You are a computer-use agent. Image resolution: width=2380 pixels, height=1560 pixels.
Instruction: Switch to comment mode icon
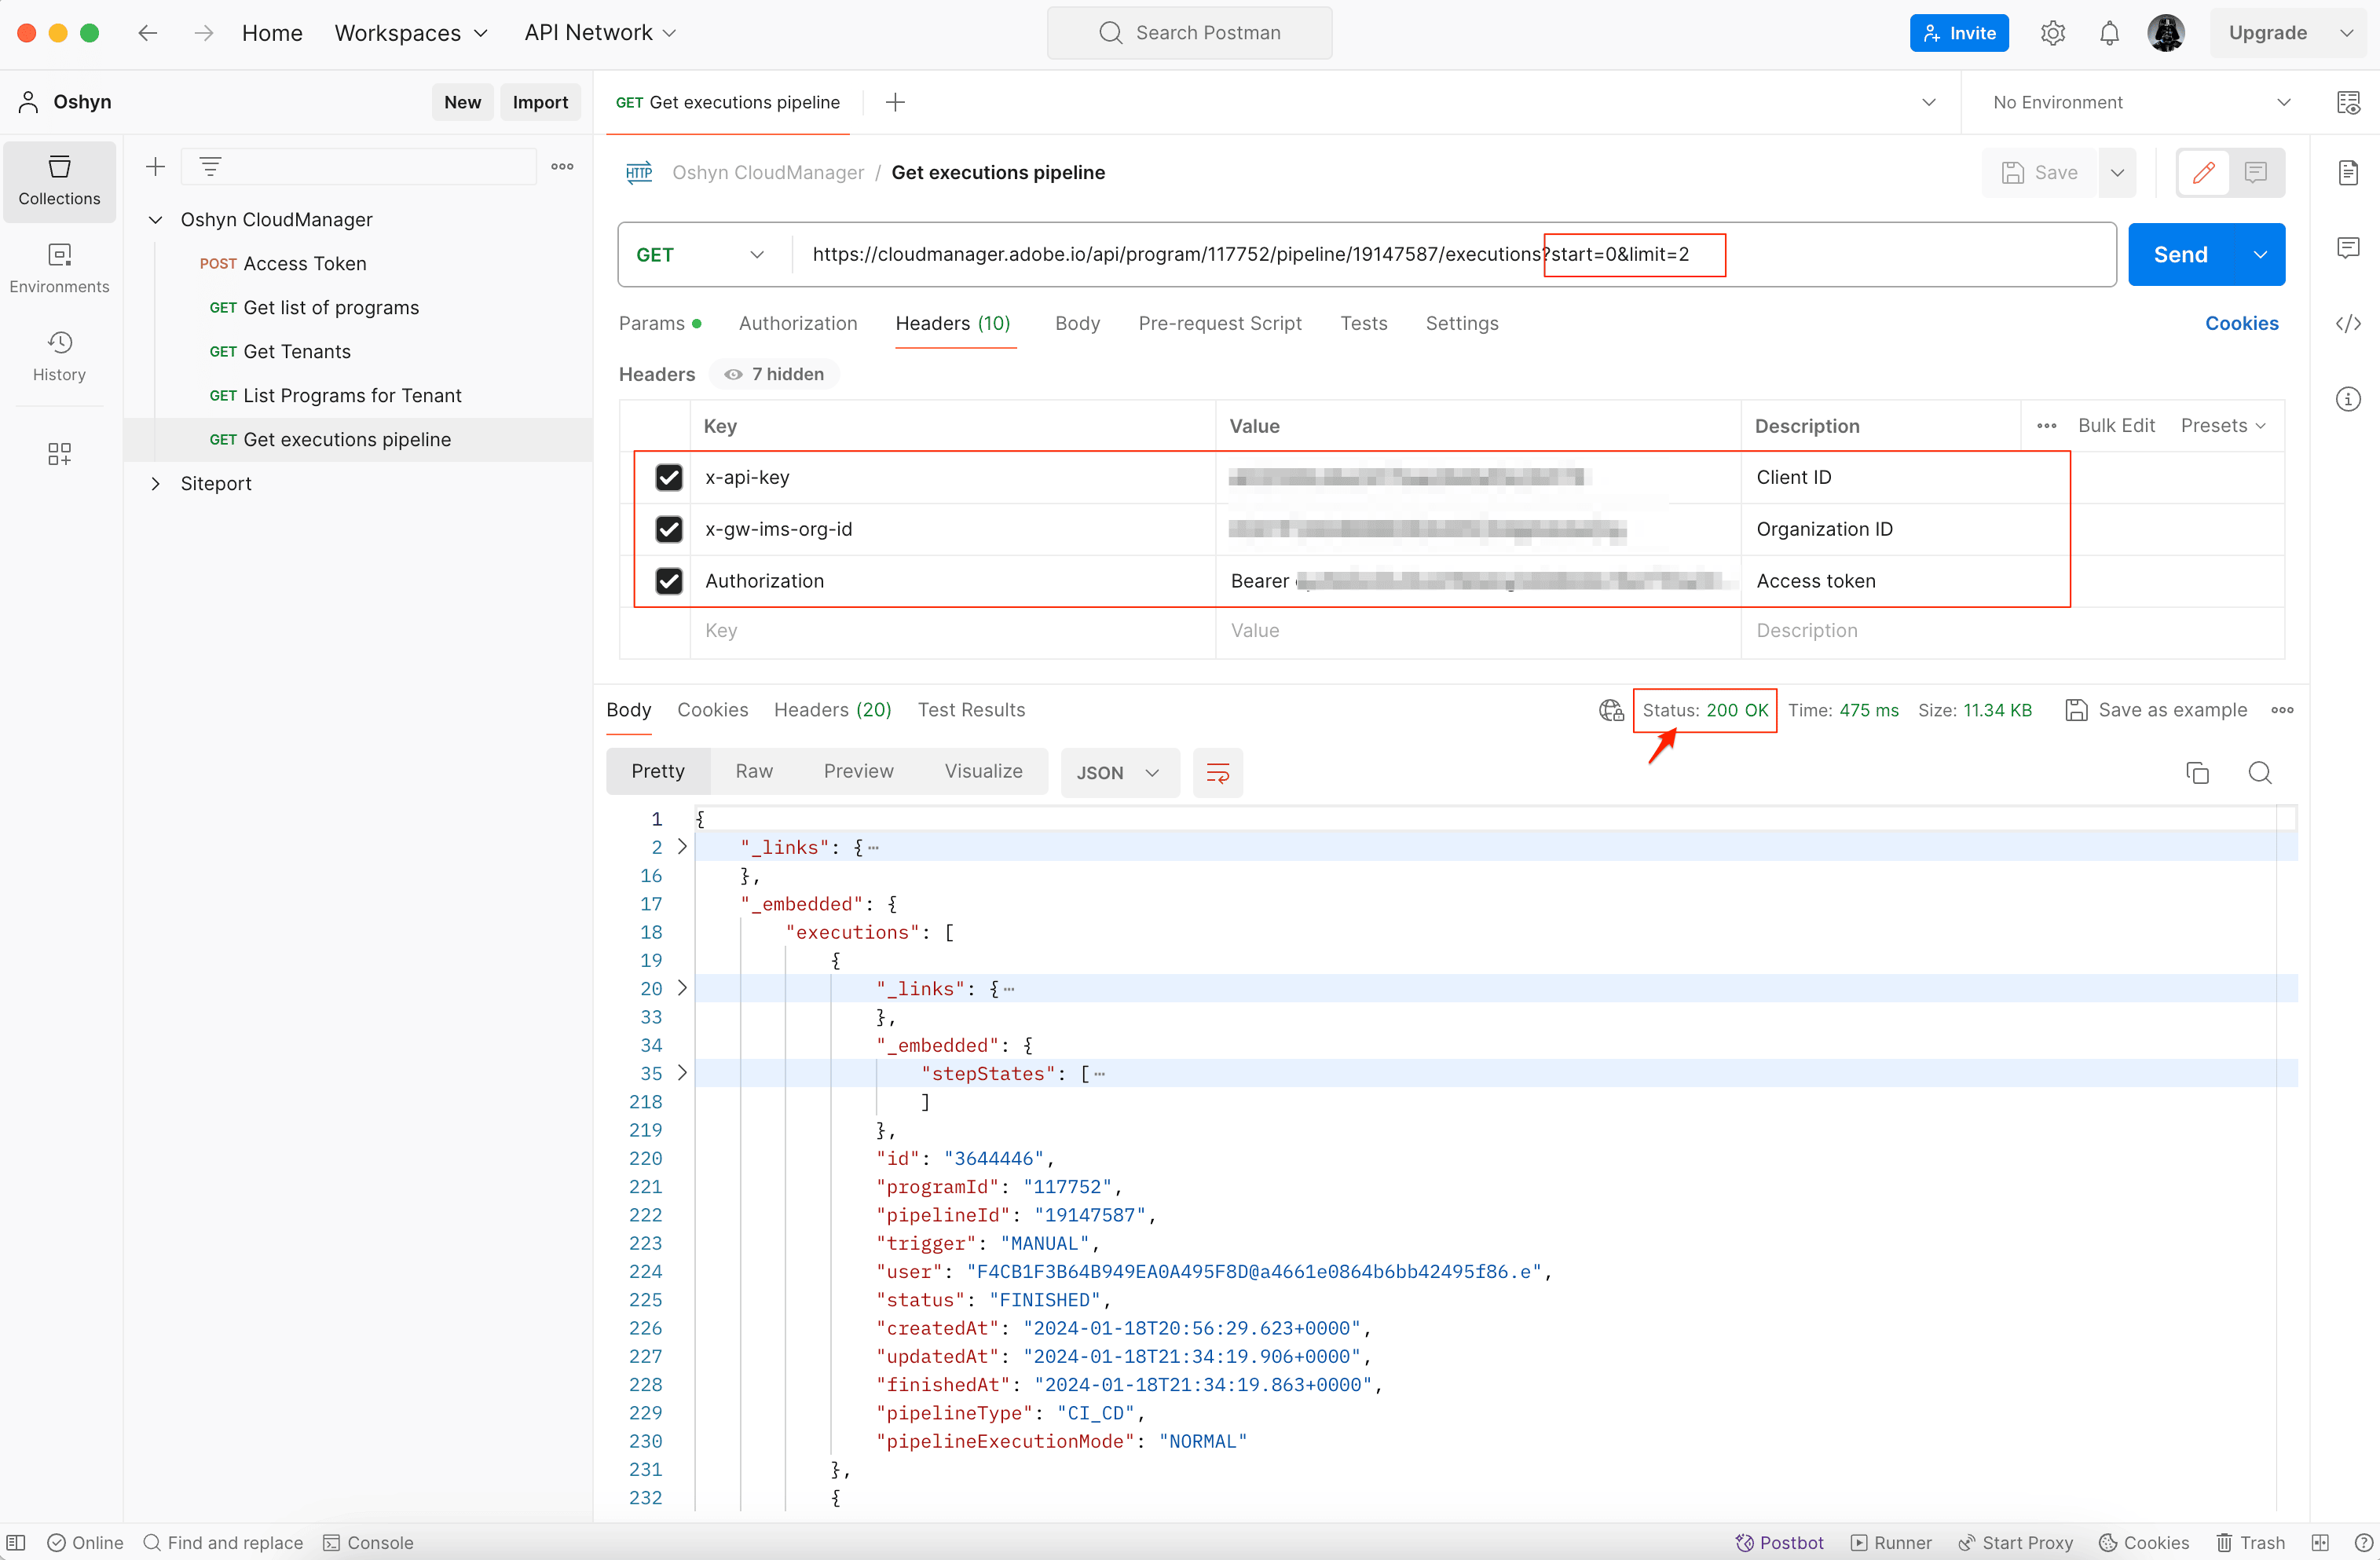2255,173
